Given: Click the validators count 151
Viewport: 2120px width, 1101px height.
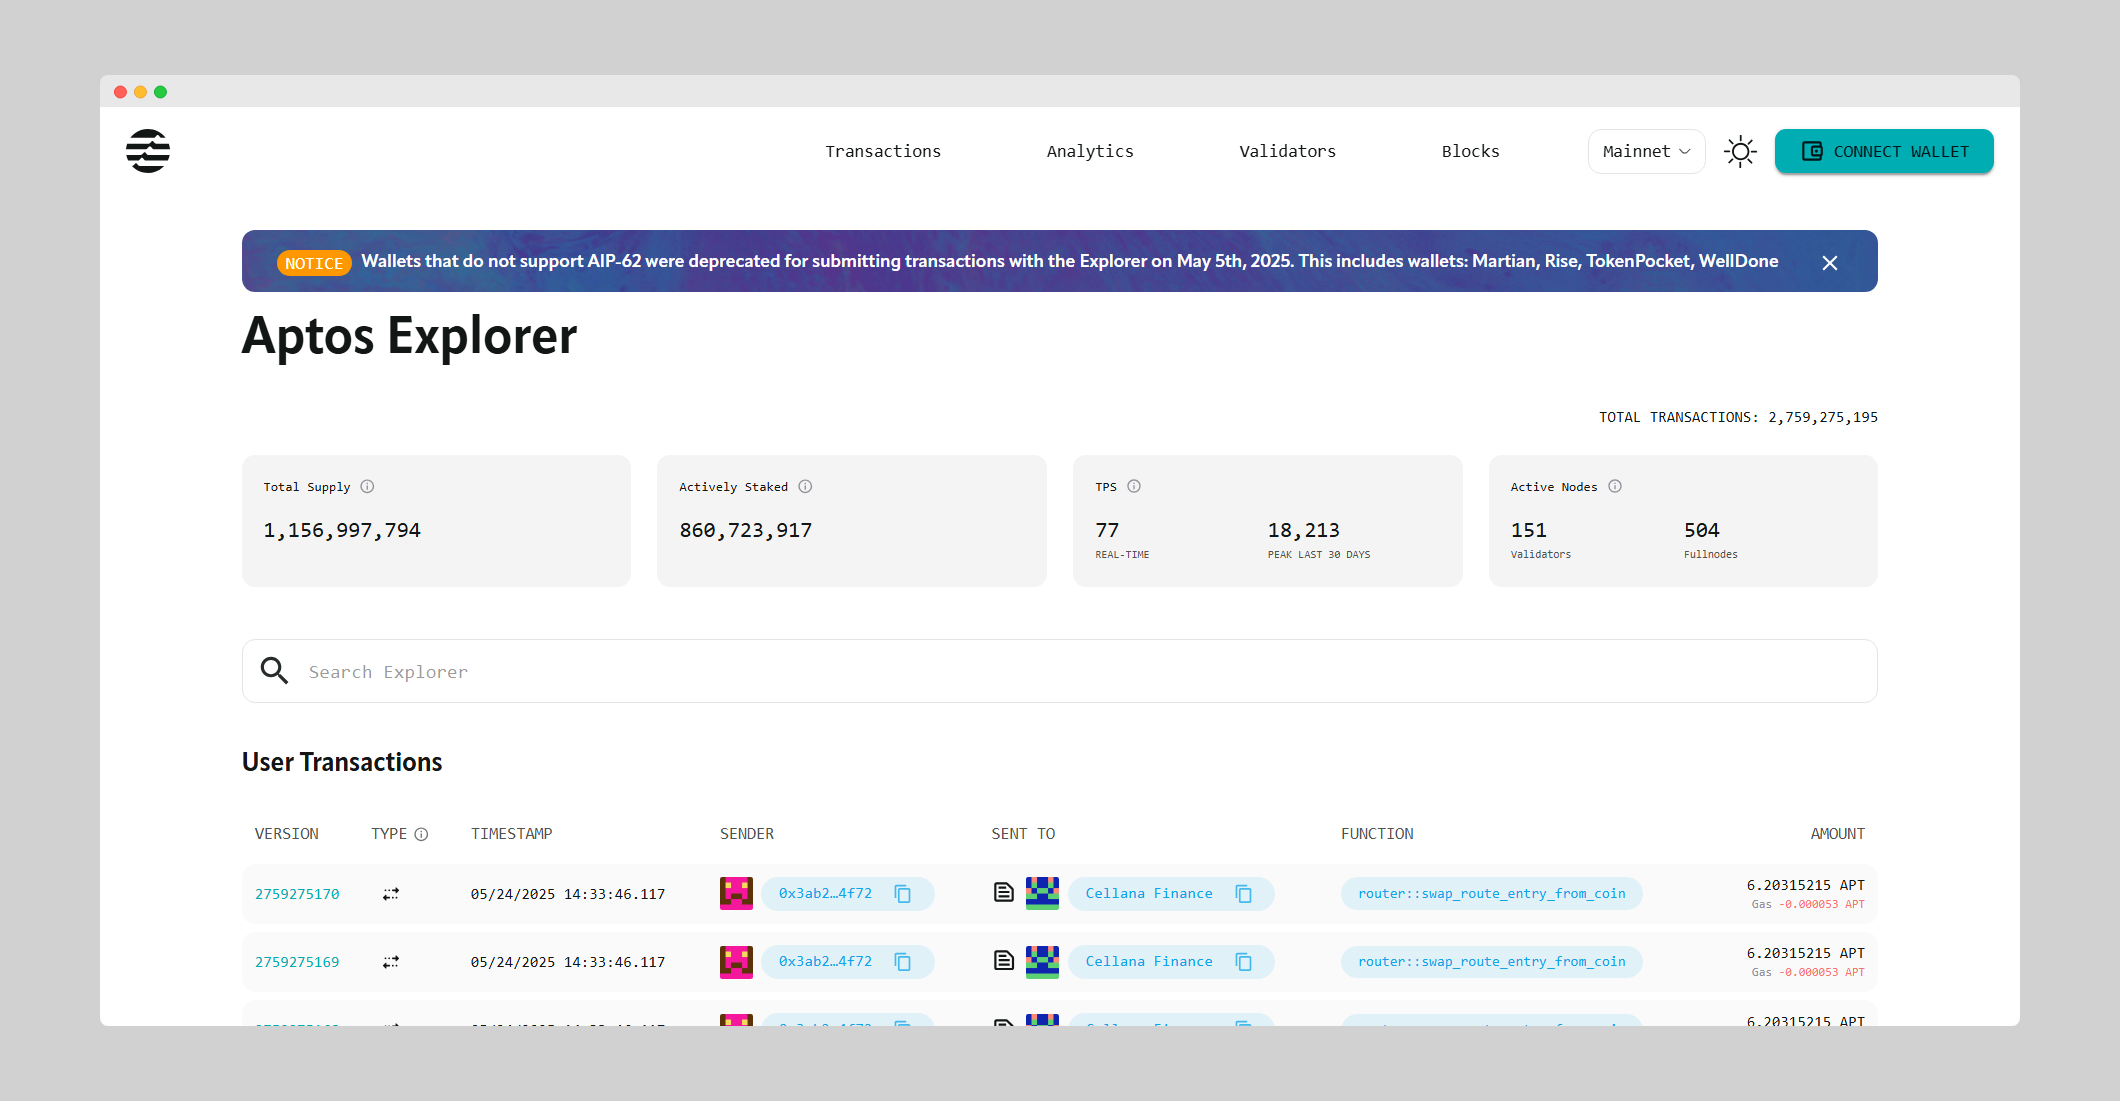Looking at the screenshot, I should (1528, 531).
